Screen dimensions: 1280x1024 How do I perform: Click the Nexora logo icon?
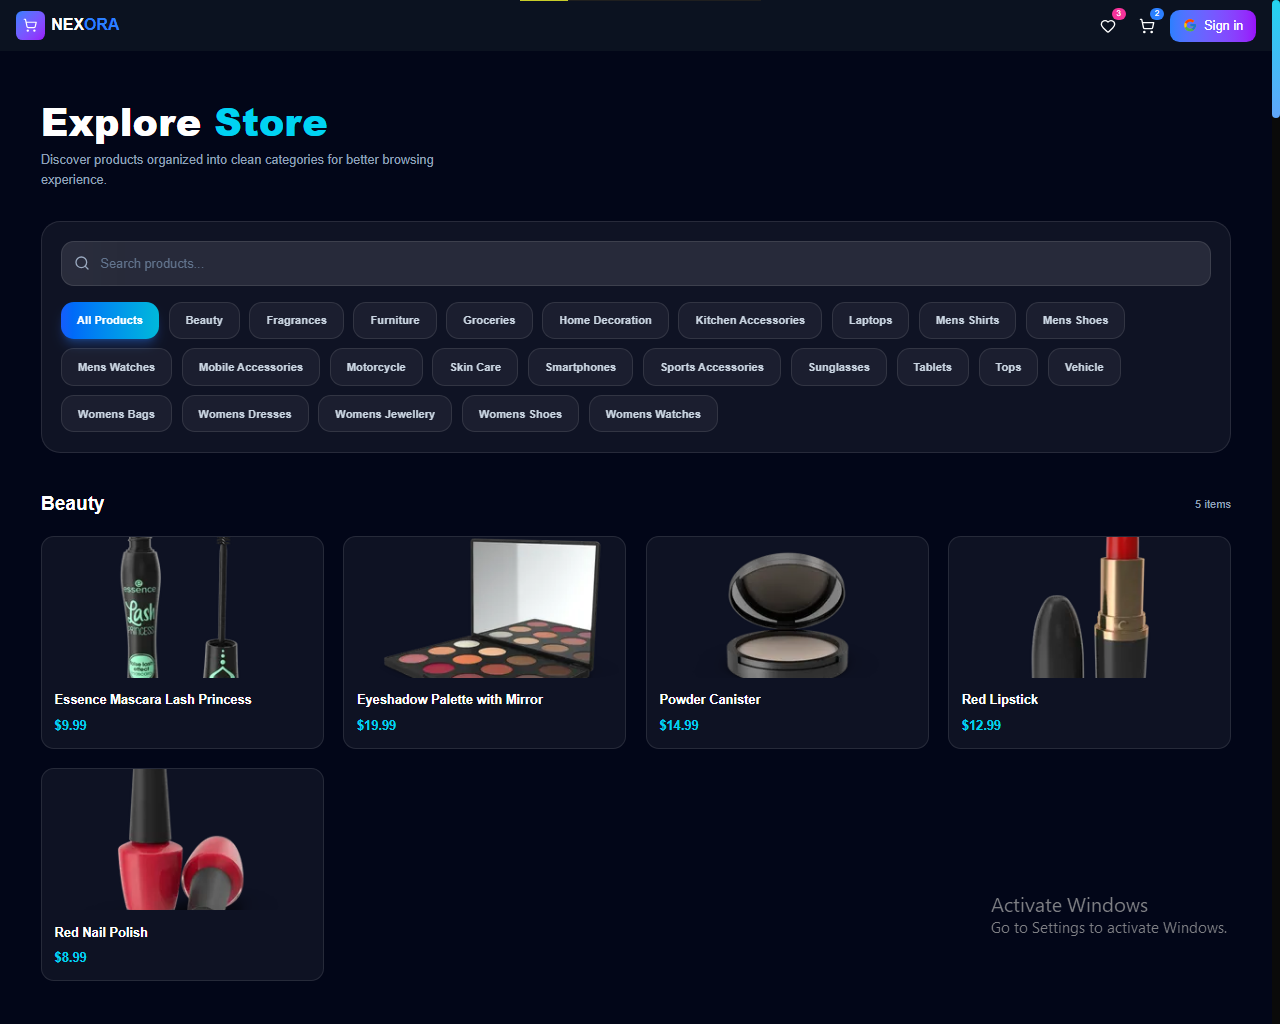pyautogui.click(x=30, y=25)
